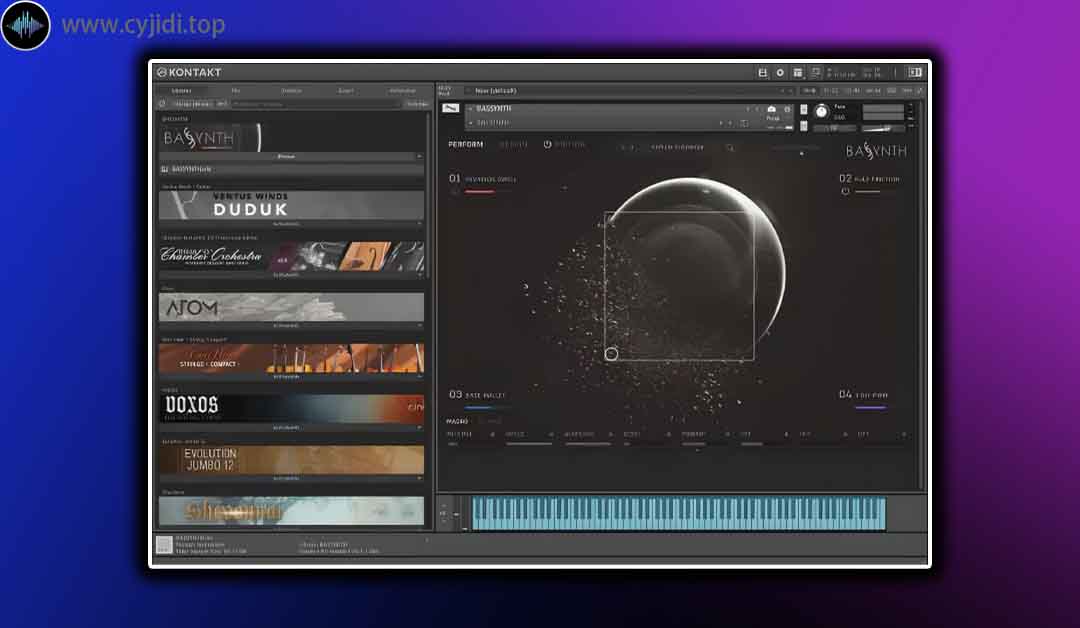This screenshot has width=1080, height=628.
Task: Open the Purge dropdown menu
Action: click(773, 118)
